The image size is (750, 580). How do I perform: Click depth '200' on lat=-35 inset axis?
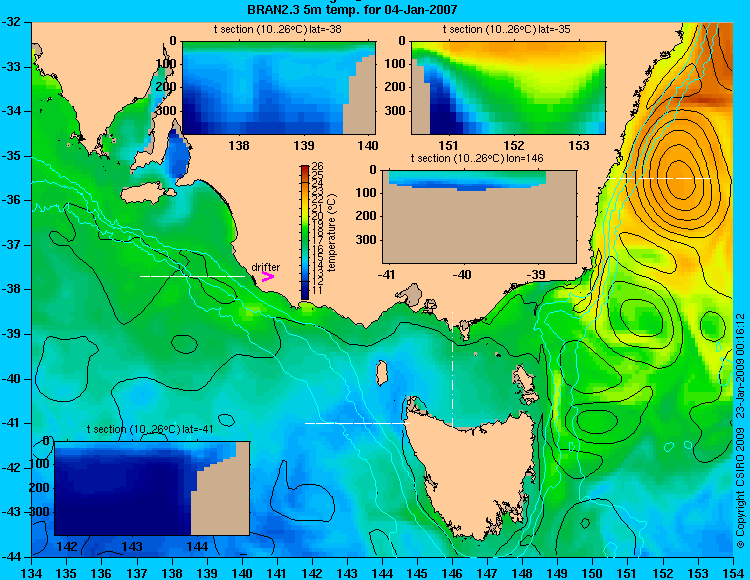[396, 87]
